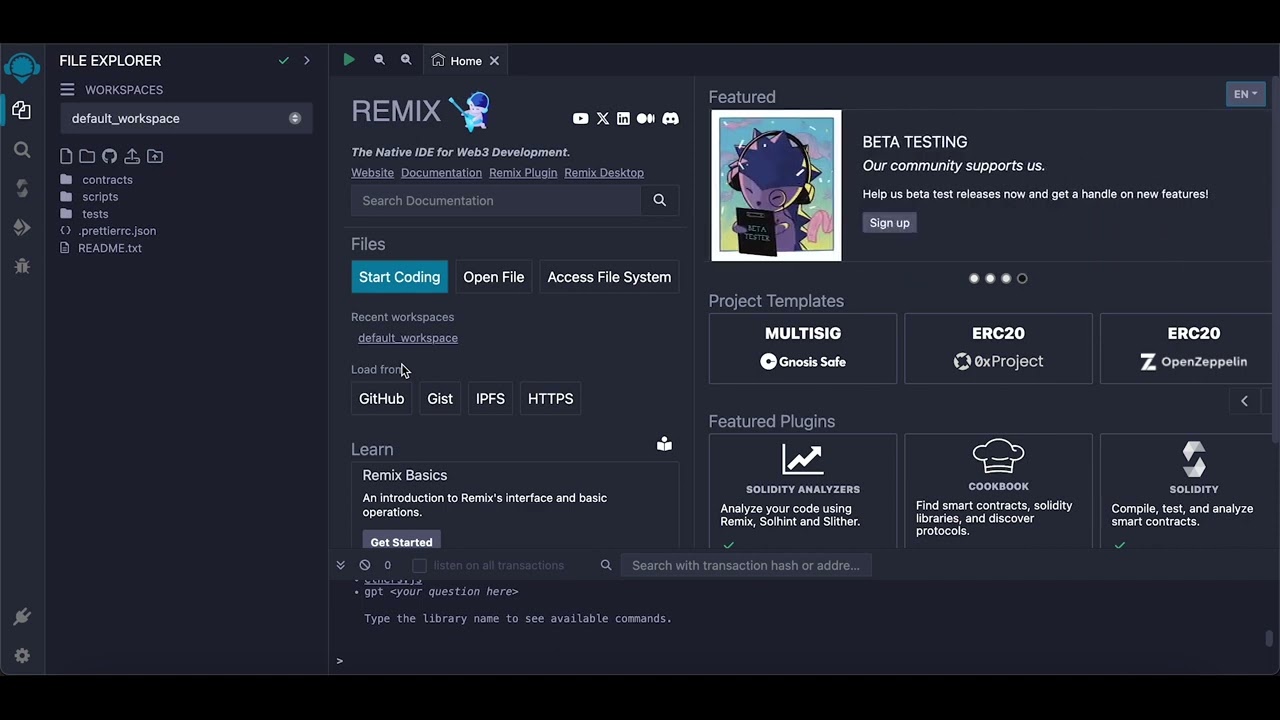Open the Plugin manager

(22, 617)
